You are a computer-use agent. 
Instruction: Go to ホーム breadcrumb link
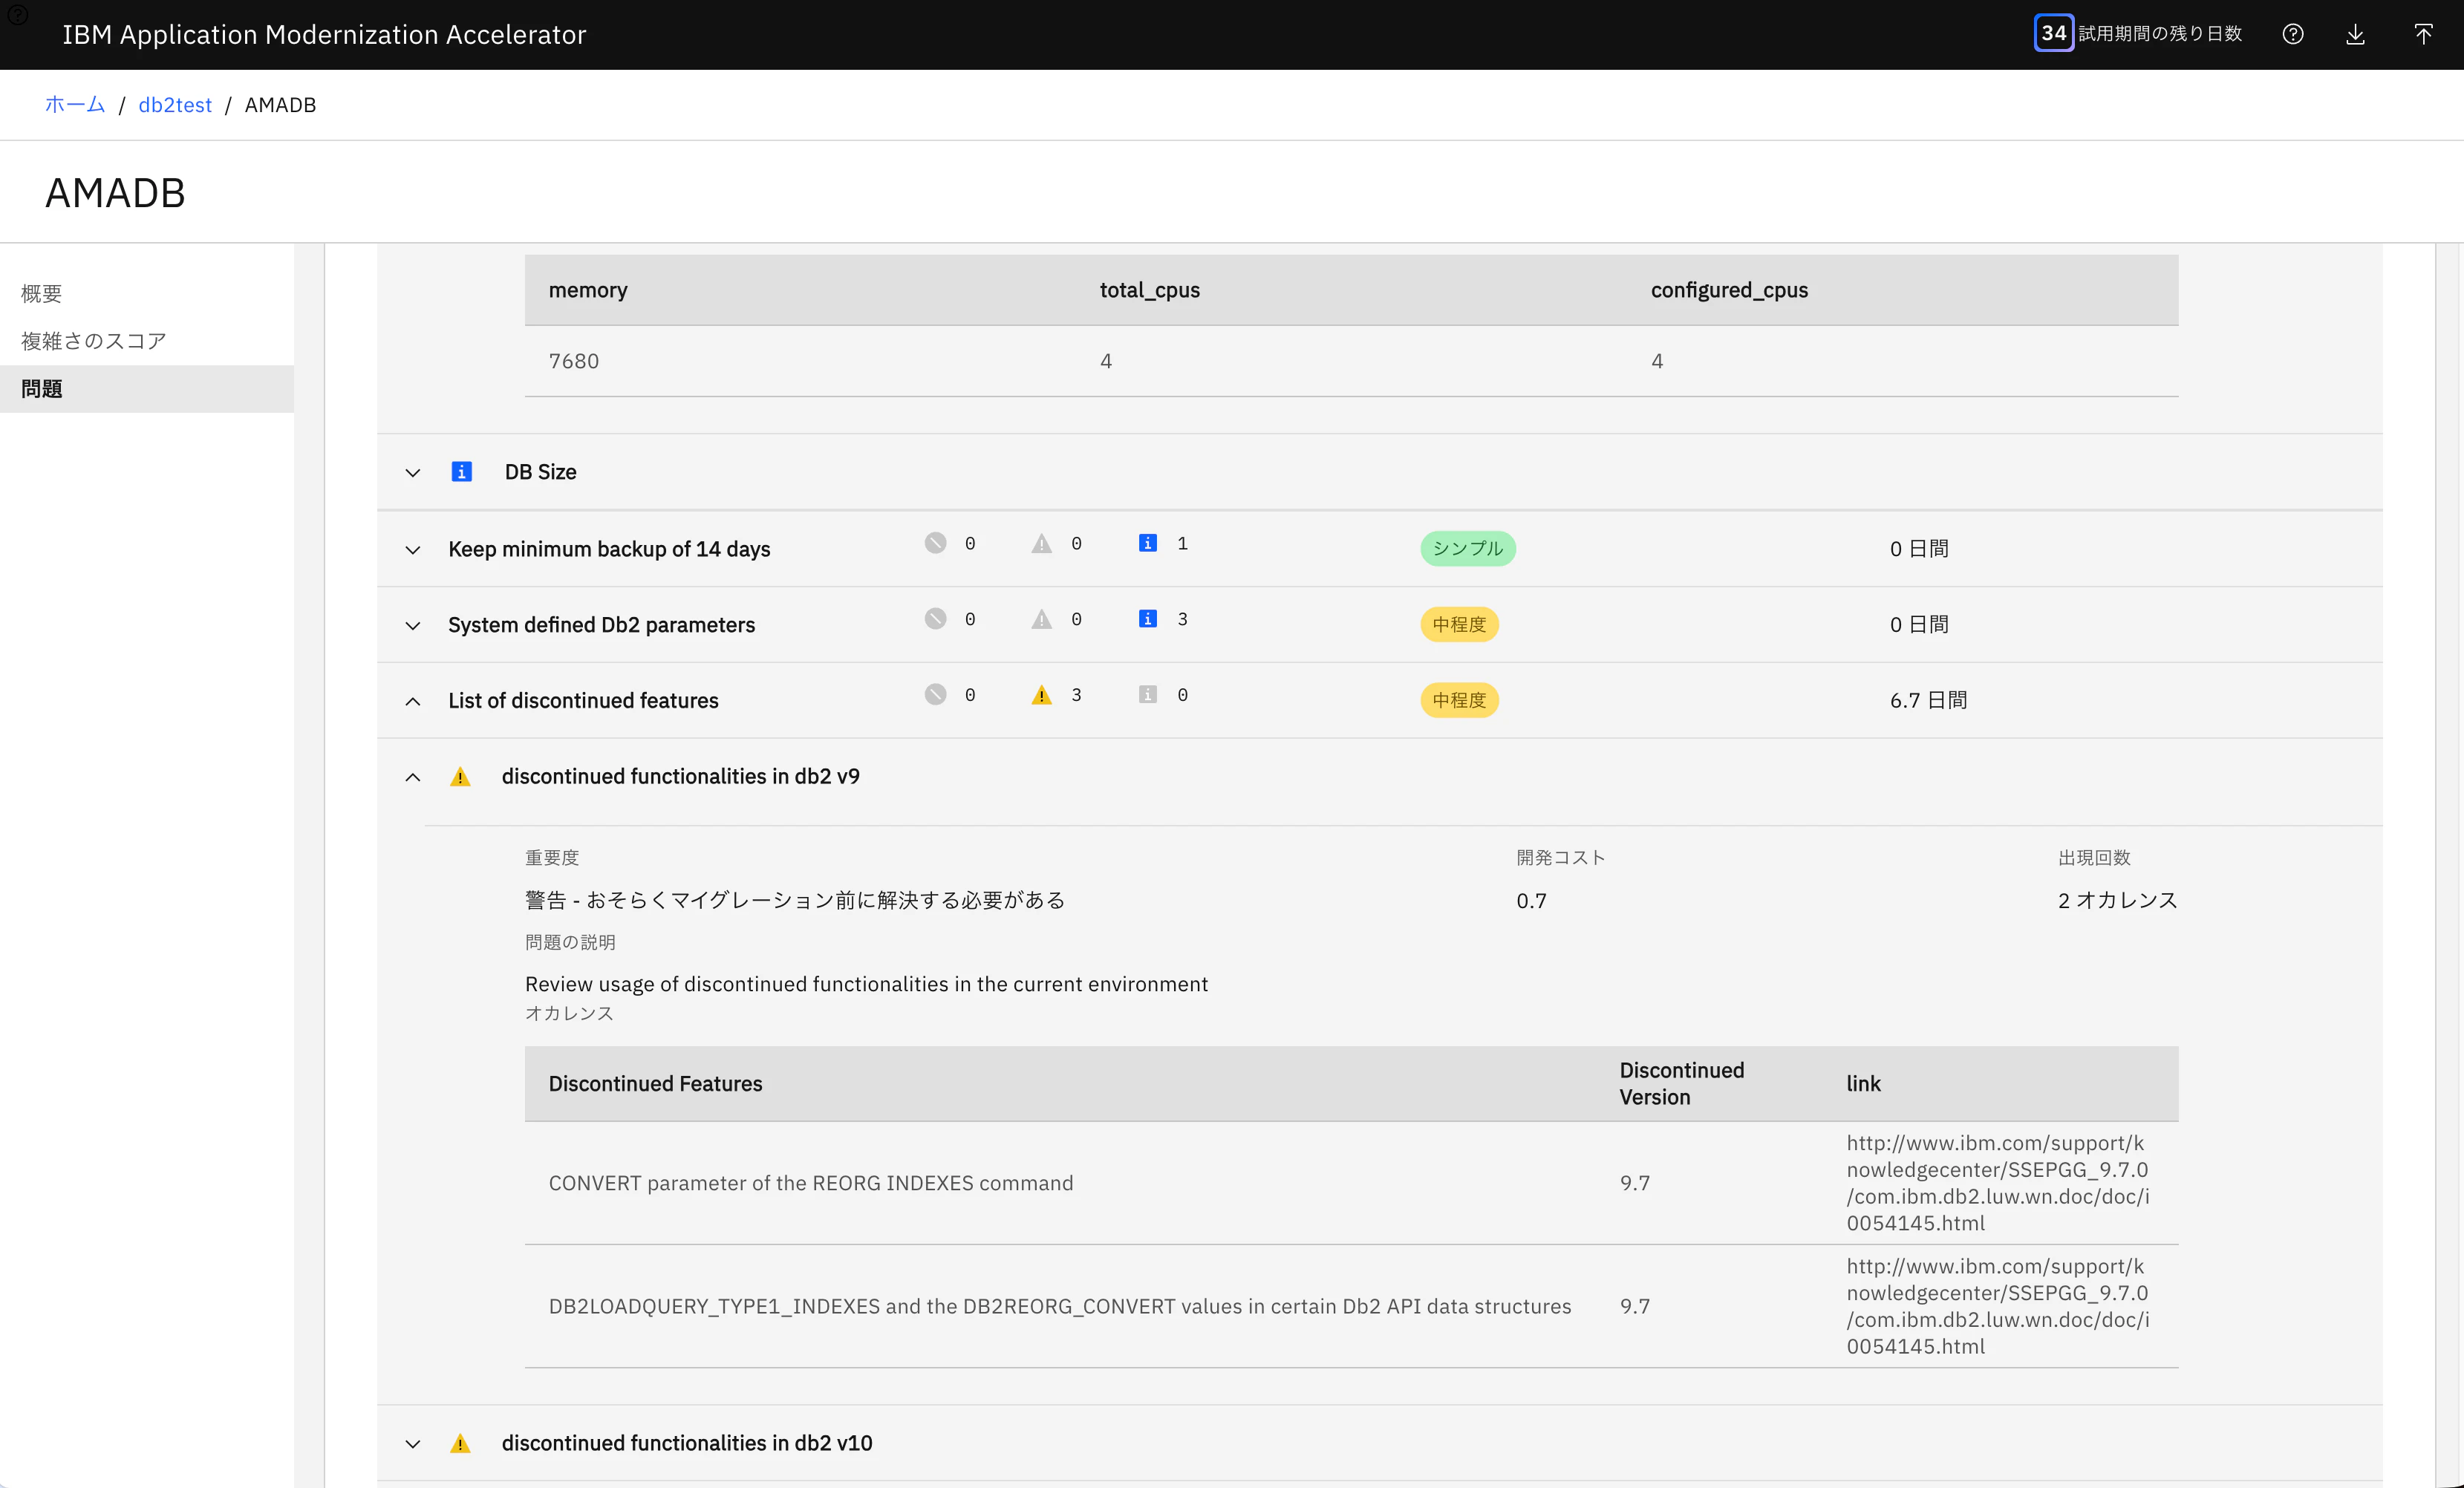tap(75, 104)
